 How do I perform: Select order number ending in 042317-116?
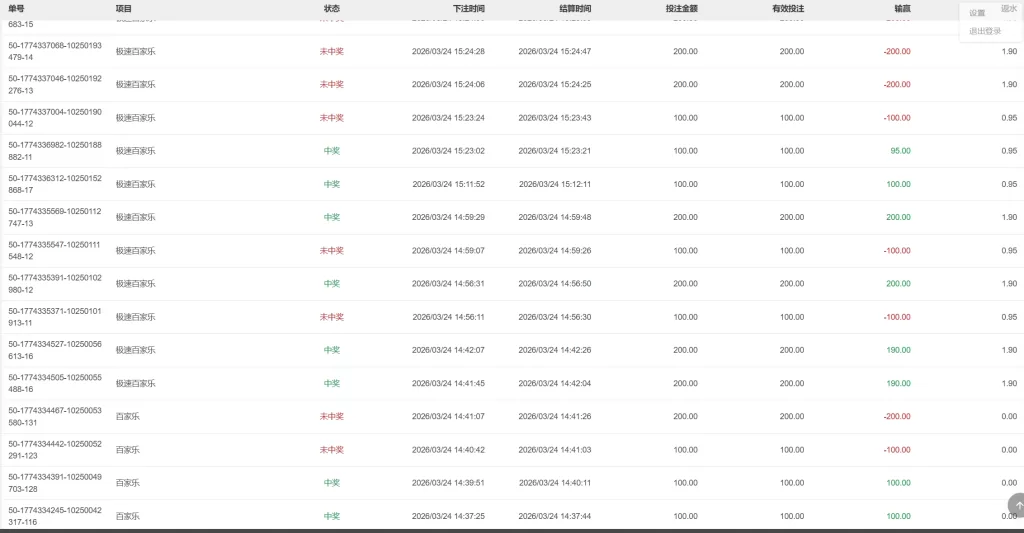(x=54, y=515)
